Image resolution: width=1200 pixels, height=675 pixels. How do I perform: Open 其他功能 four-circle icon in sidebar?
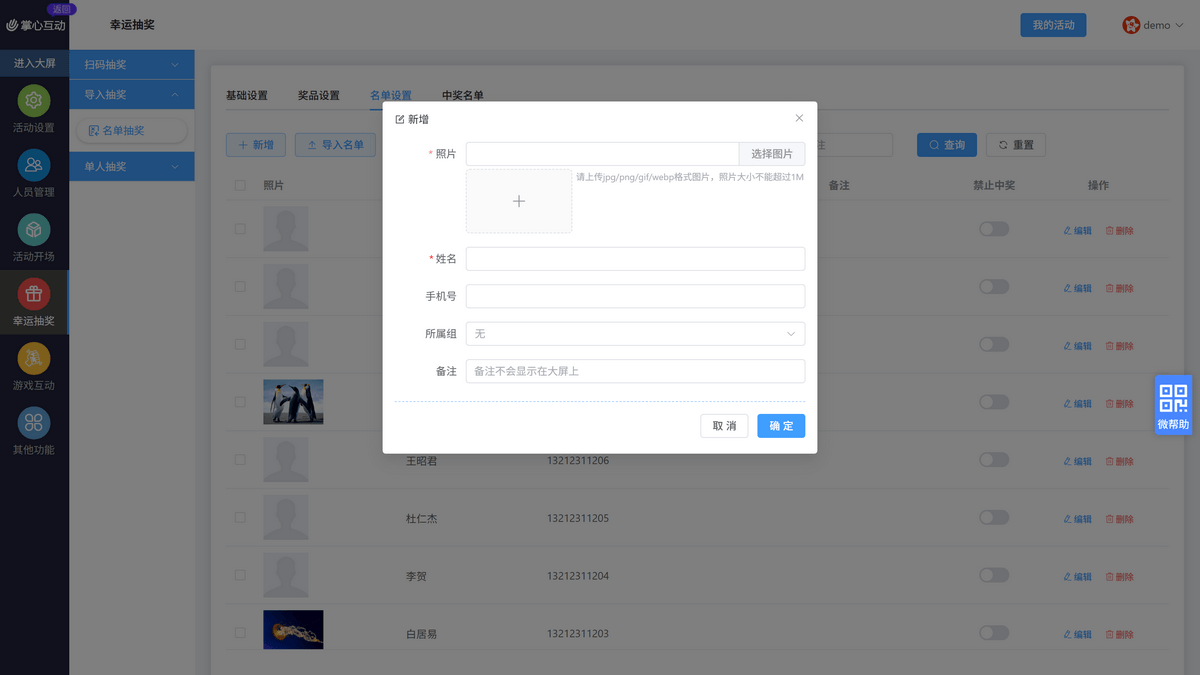pos(33,422)
